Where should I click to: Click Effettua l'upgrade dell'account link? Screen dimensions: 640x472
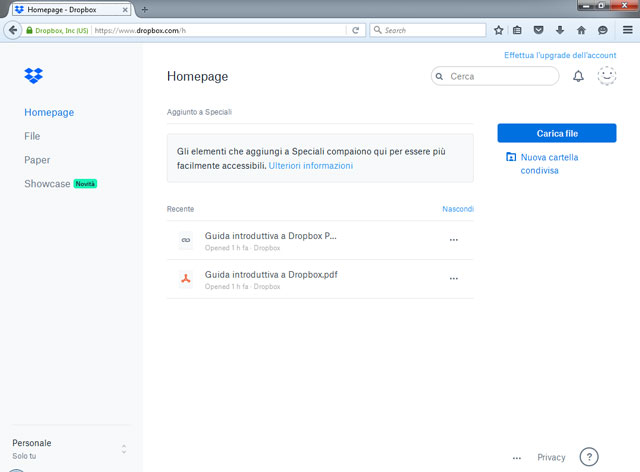[560, 55]
